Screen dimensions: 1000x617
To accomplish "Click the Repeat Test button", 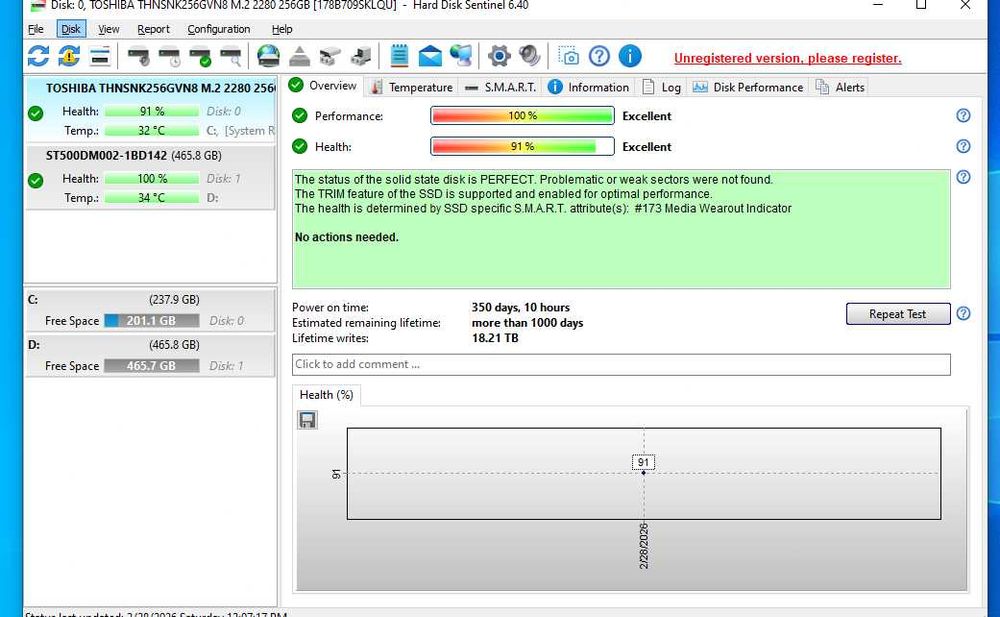I will point(897,314).
